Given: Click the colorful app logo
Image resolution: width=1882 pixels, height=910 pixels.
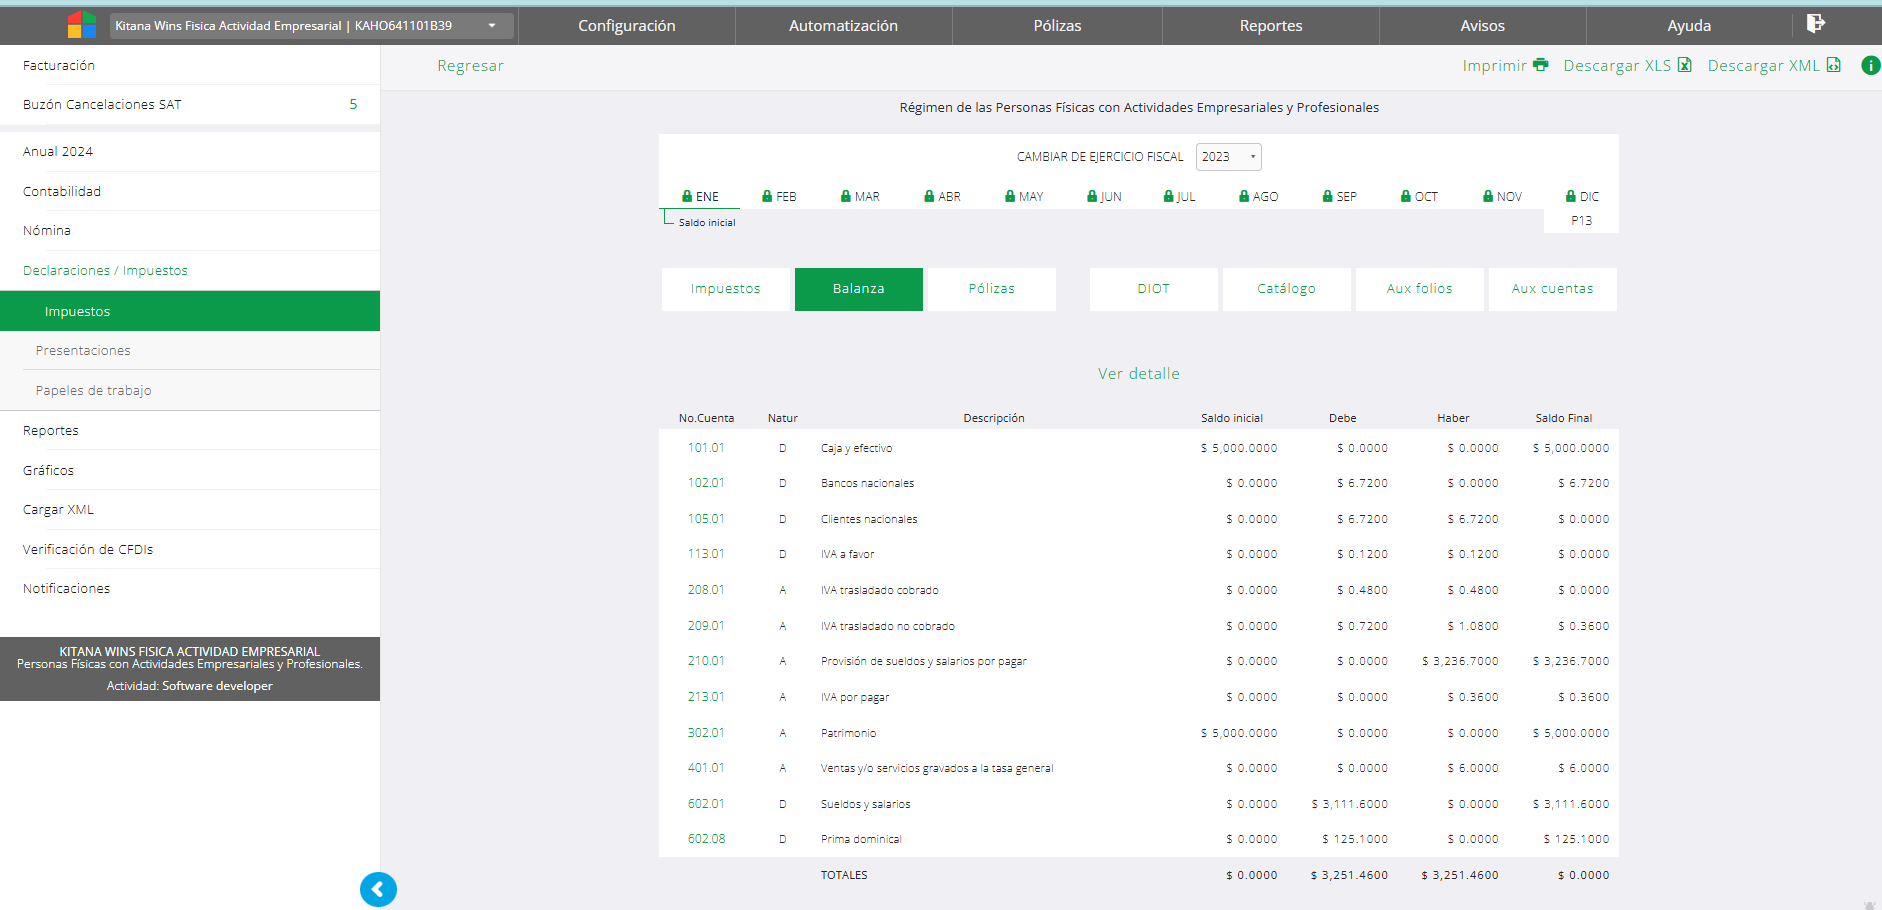Looking at the screenshot, I should click(81, 25).
